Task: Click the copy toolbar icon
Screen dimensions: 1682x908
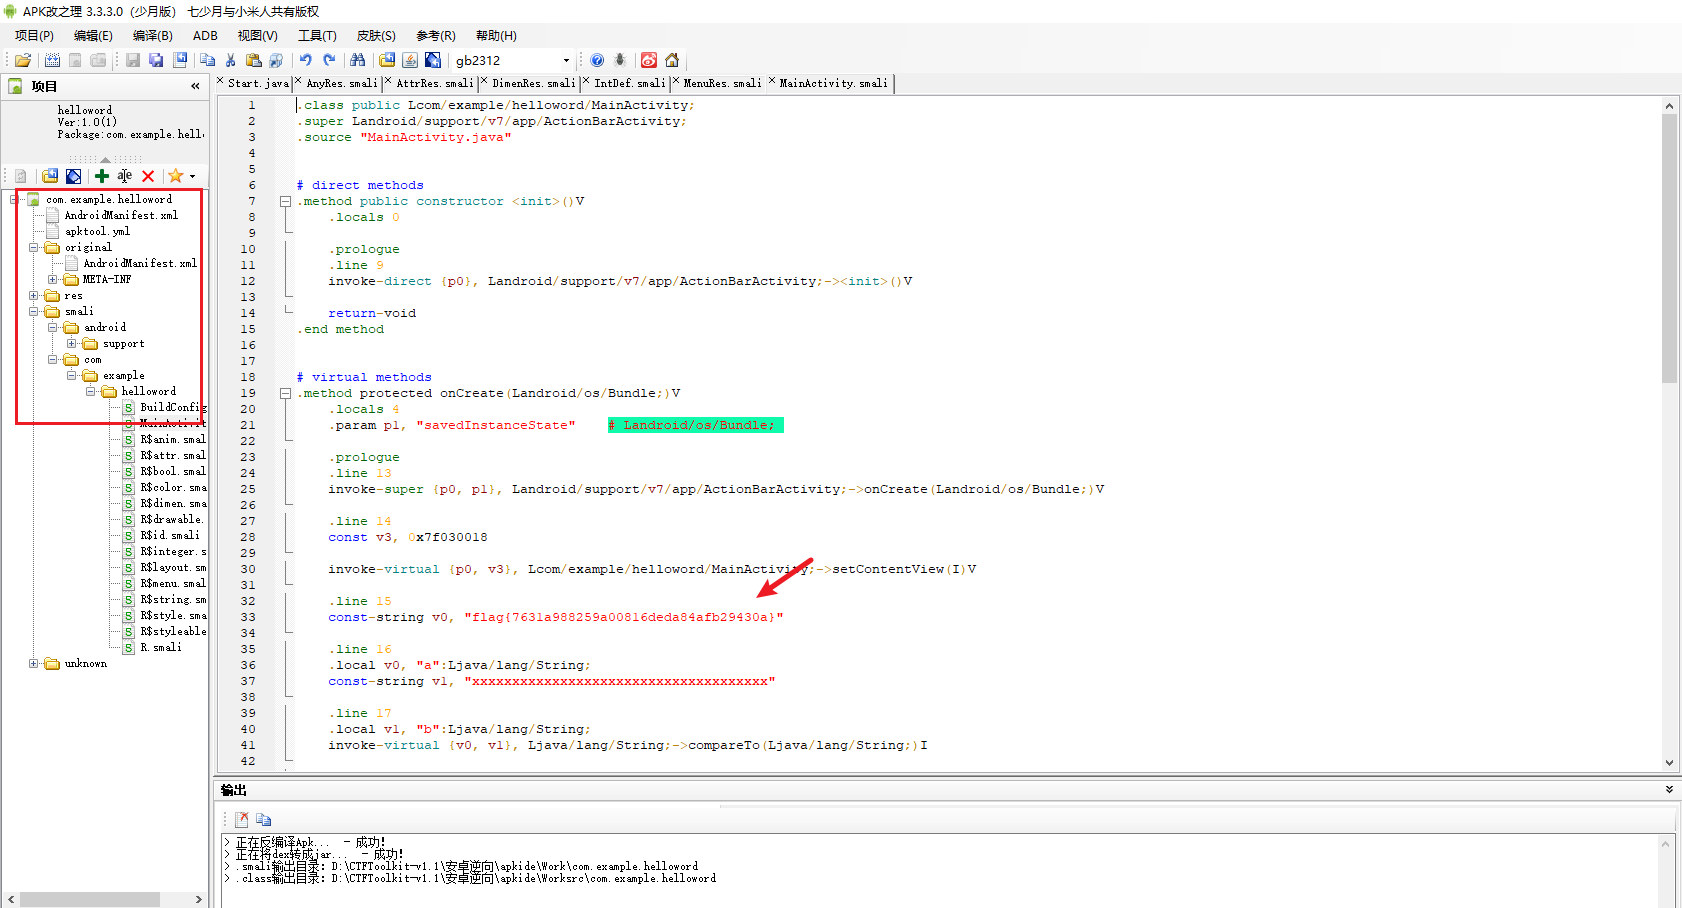Action: [x=207, y=60]
